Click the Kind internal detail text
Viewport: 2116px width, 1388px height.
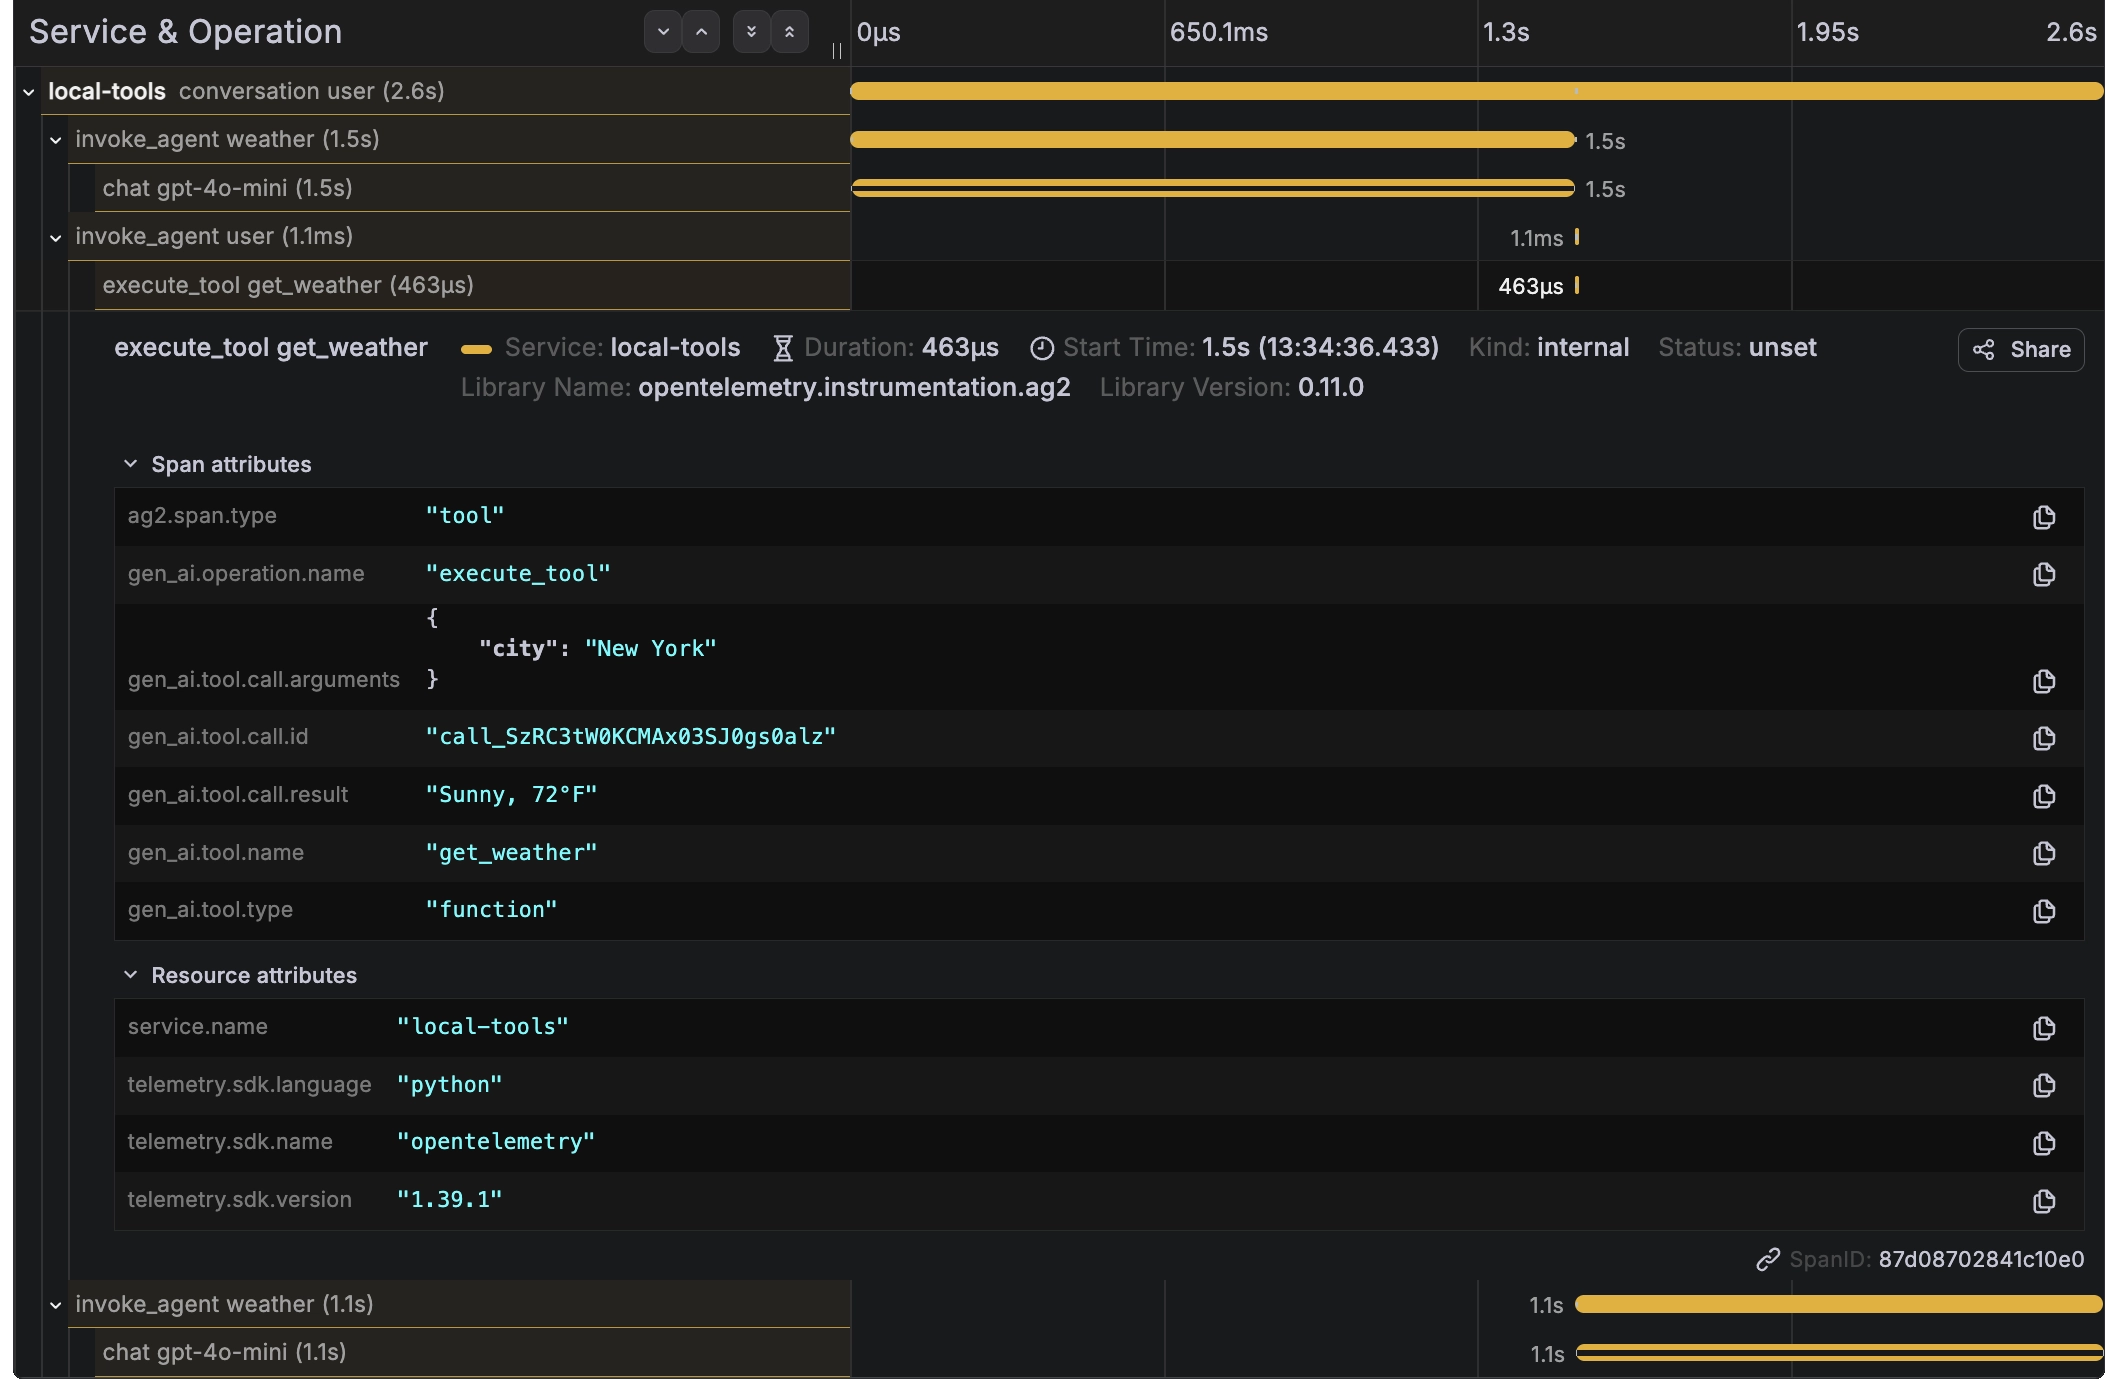(1549, 347)
